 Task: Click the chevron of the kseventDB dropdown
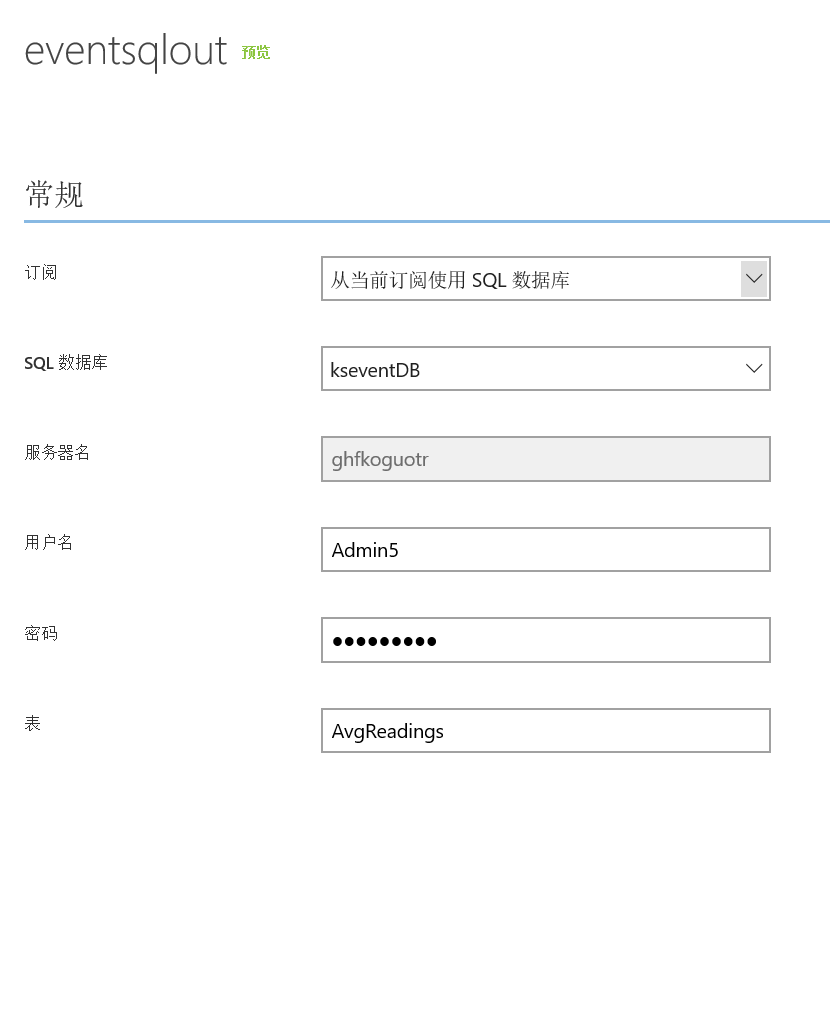[x=754, y=369]
